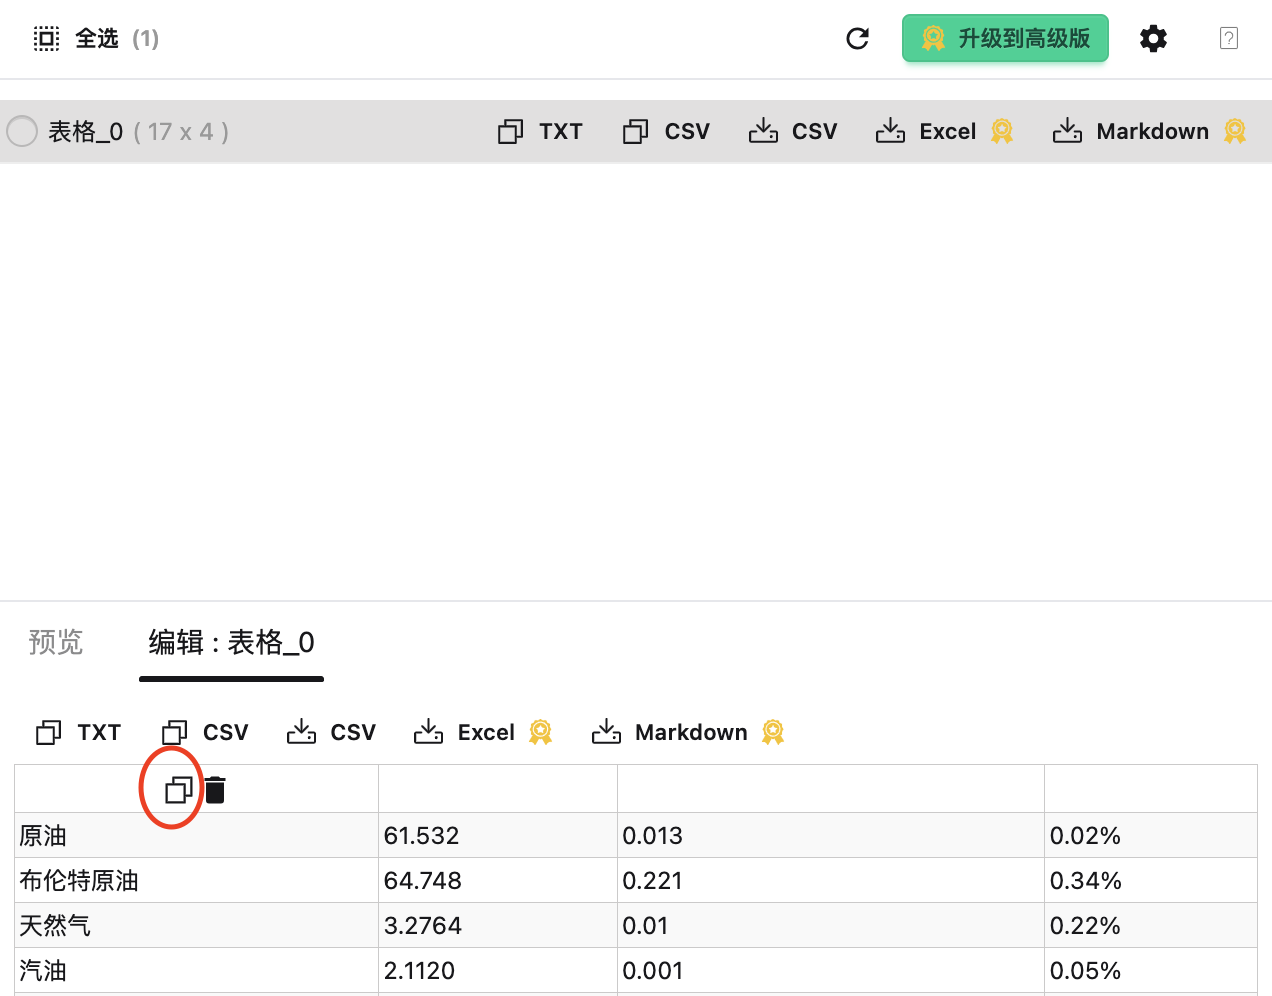Copy TXT in the edit panel toolbar
Image resolution: width=1272 pixels, height=996 pixels.
click(78, 732)
